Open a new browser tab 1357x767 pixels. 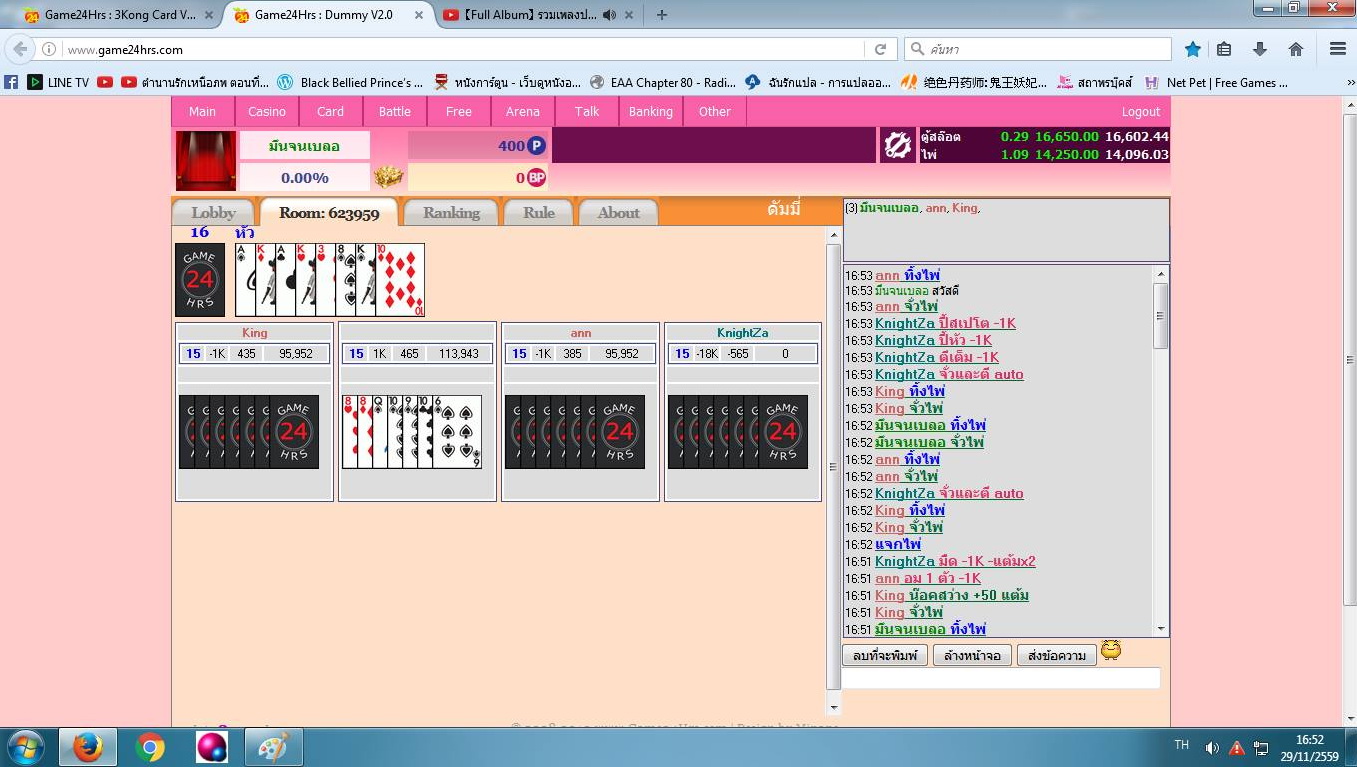click(661, 15)
